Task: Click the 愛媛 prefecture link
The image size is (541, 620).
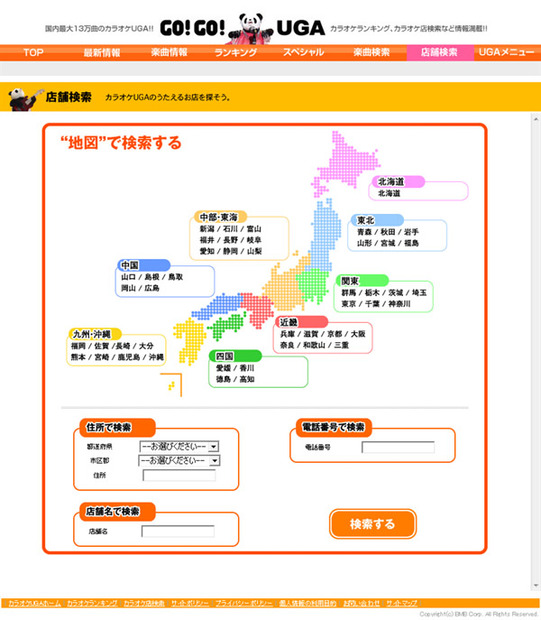Action: 223,368
